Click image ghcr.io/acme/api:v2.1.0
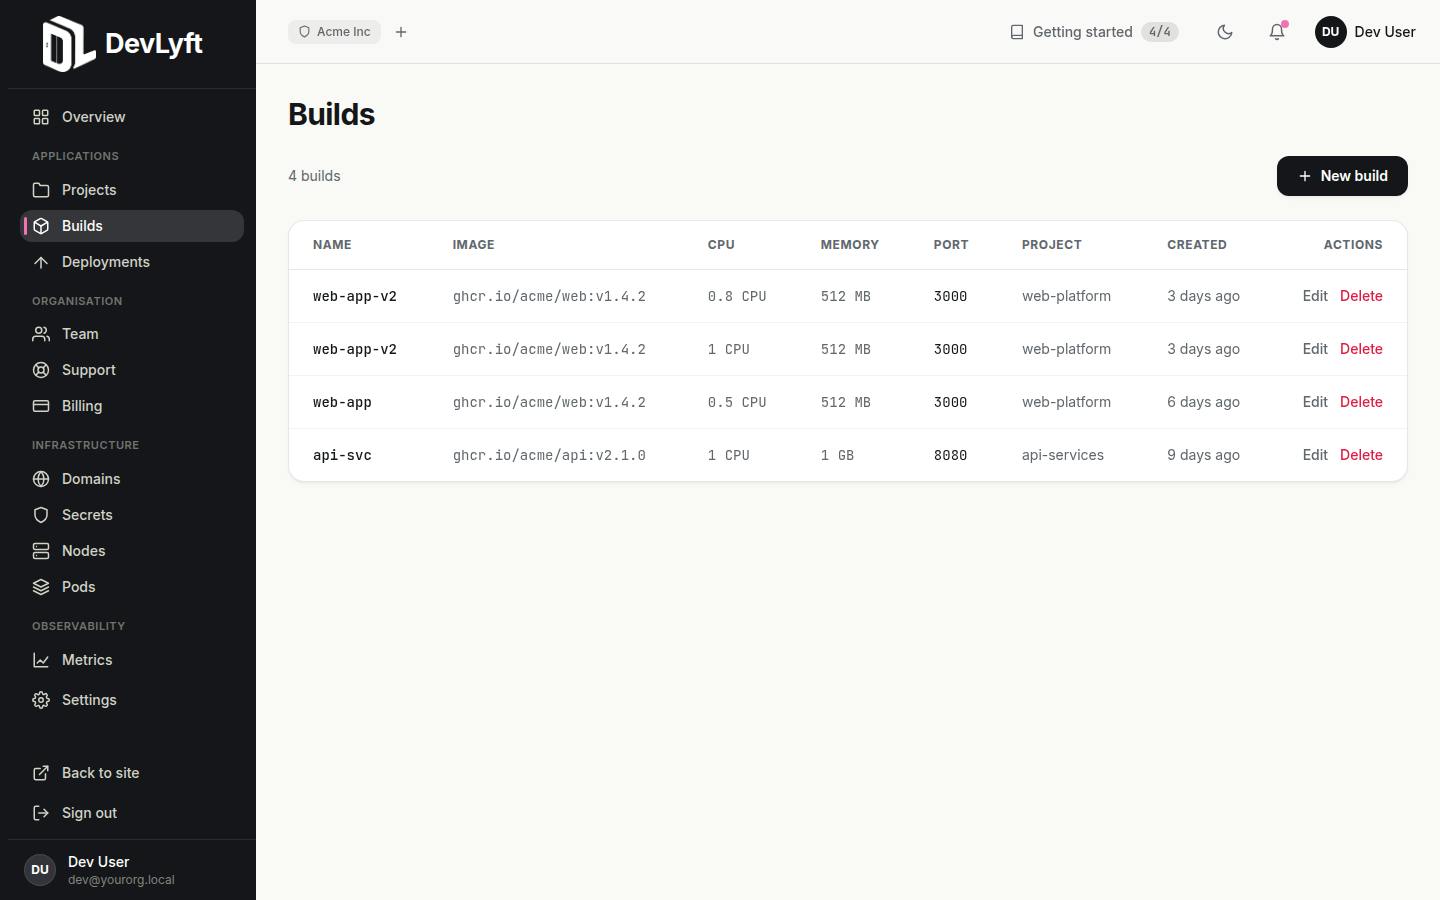The width and height of the screenshot is (1440, 900). pos(549,455)
